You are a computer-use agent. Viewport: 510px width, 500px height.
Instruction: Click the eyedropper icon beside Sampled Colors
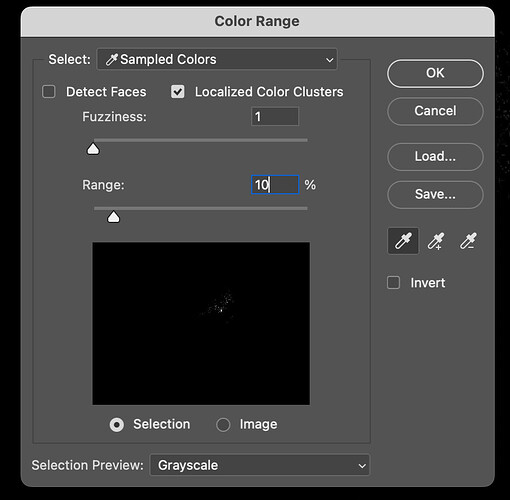pyautogui.click(x=112, y=59)
